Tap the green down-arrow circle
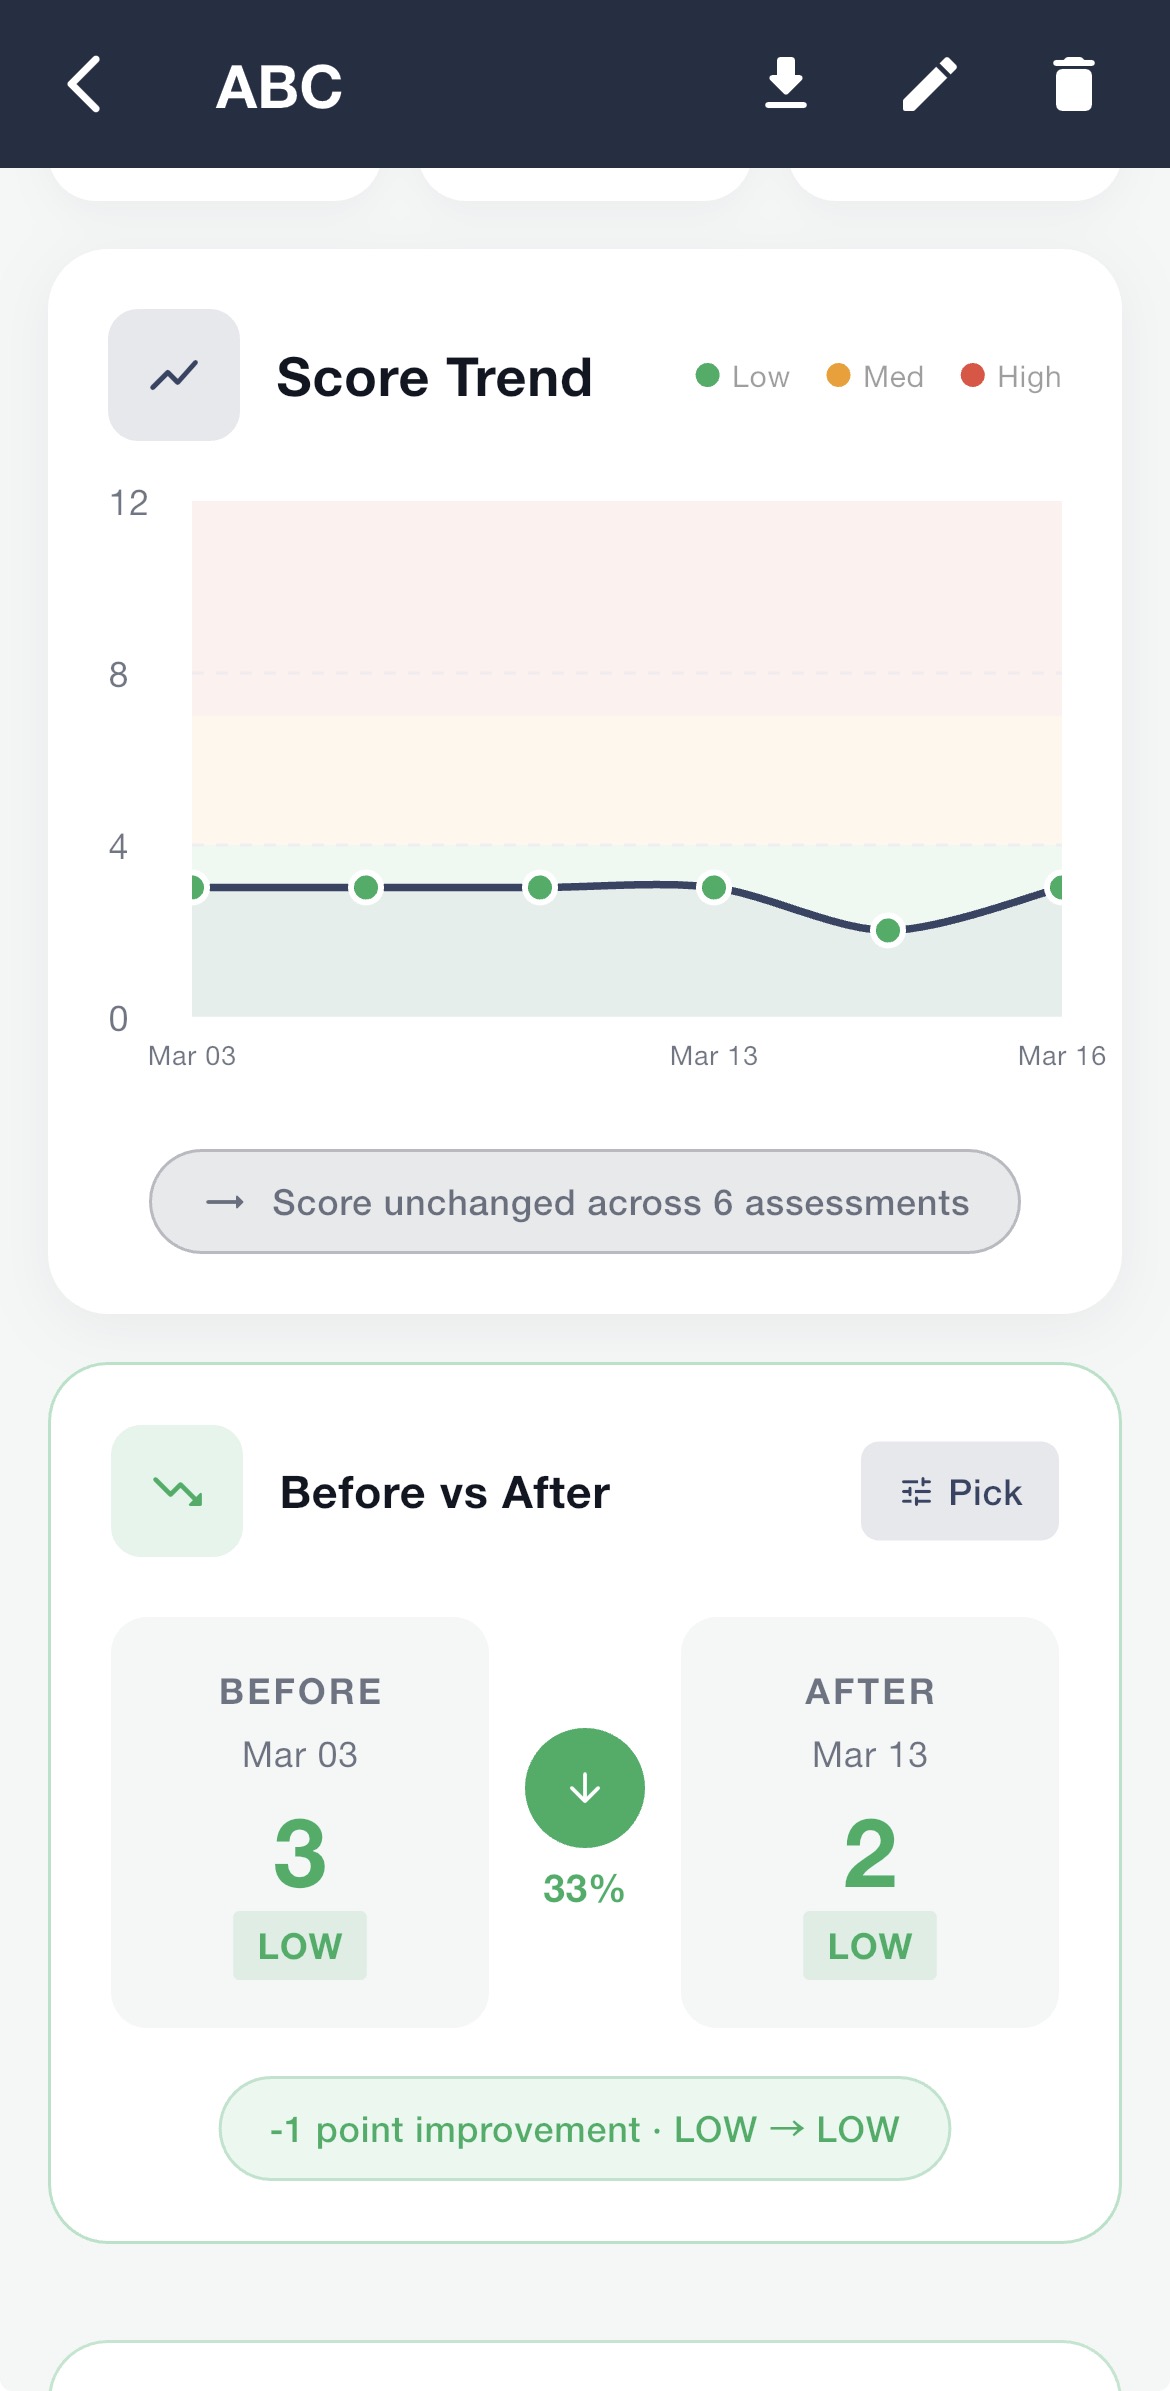 coord(585,1788)
